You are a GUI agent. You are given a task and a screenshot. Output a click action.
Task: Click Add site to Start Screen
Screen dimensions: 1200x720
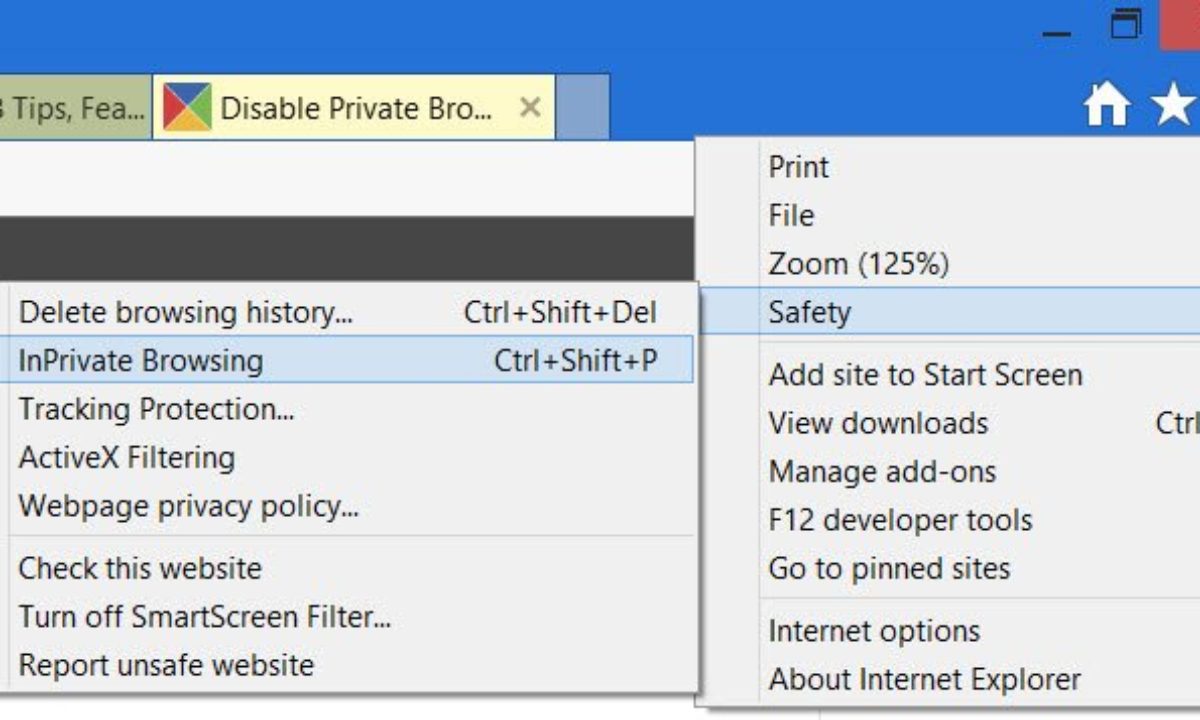(x=925, y=375)
